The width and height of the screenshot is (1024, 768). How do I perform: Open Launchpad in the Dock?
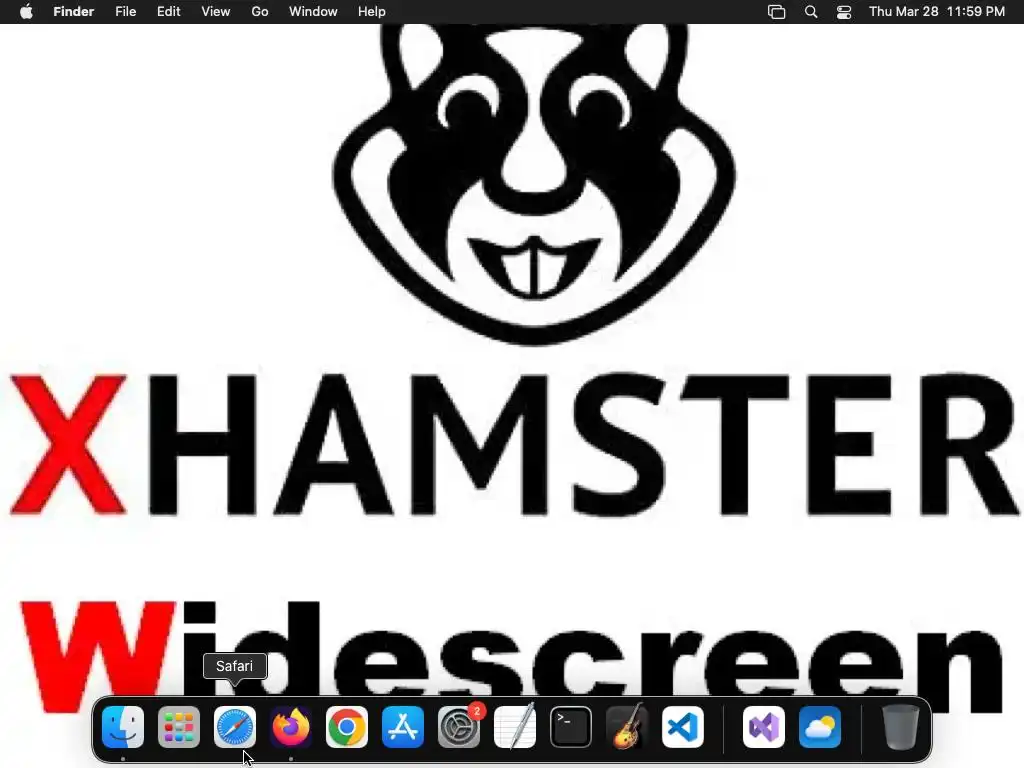tap(179, 727)
